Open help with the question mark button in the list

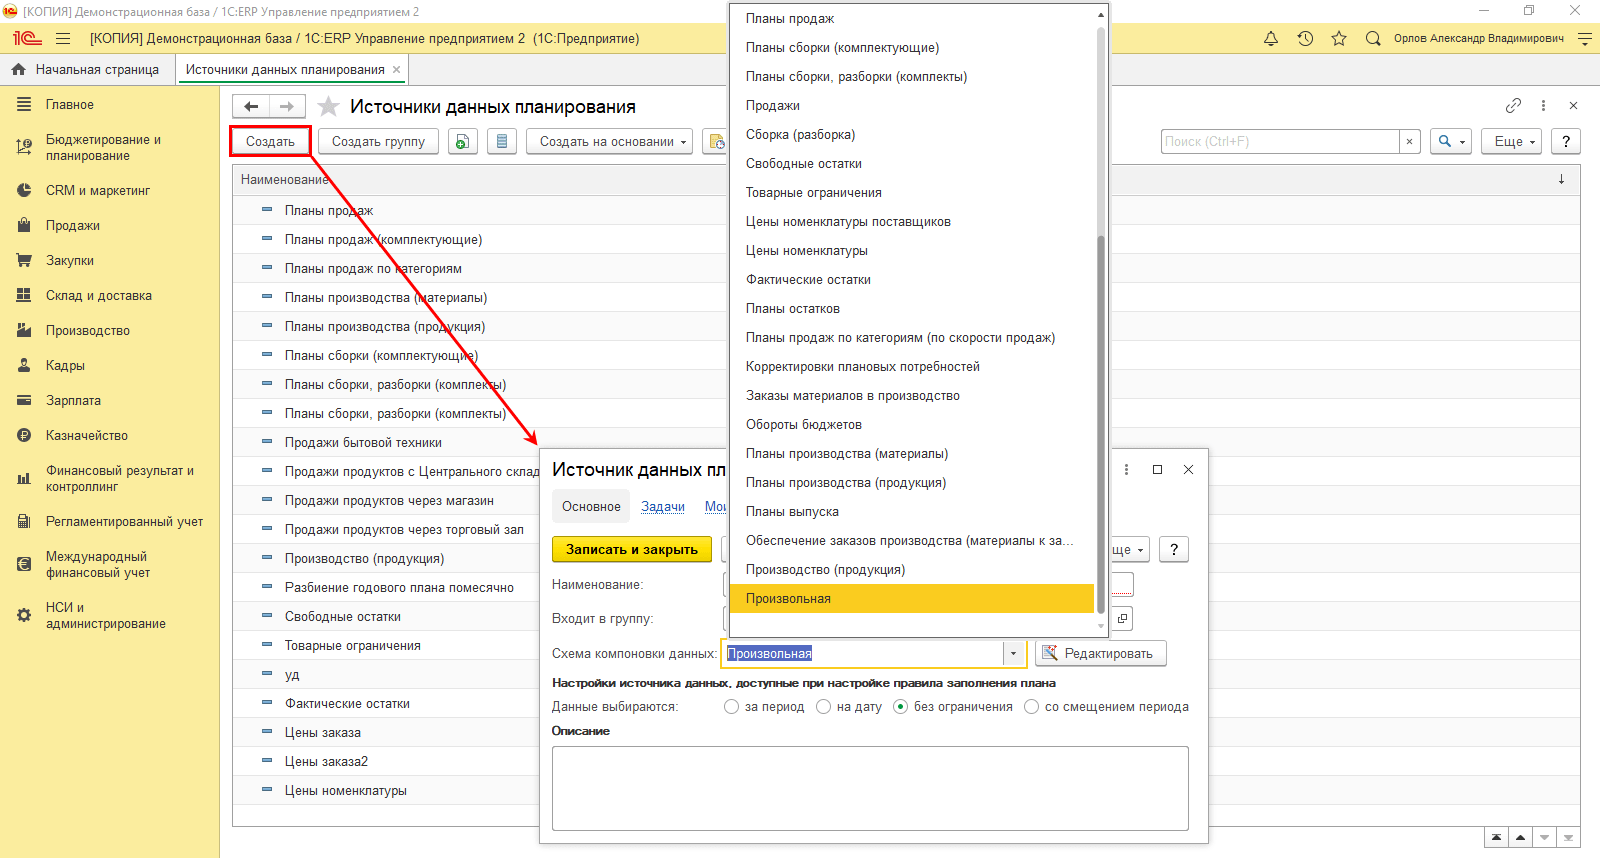click(1566, 142)
